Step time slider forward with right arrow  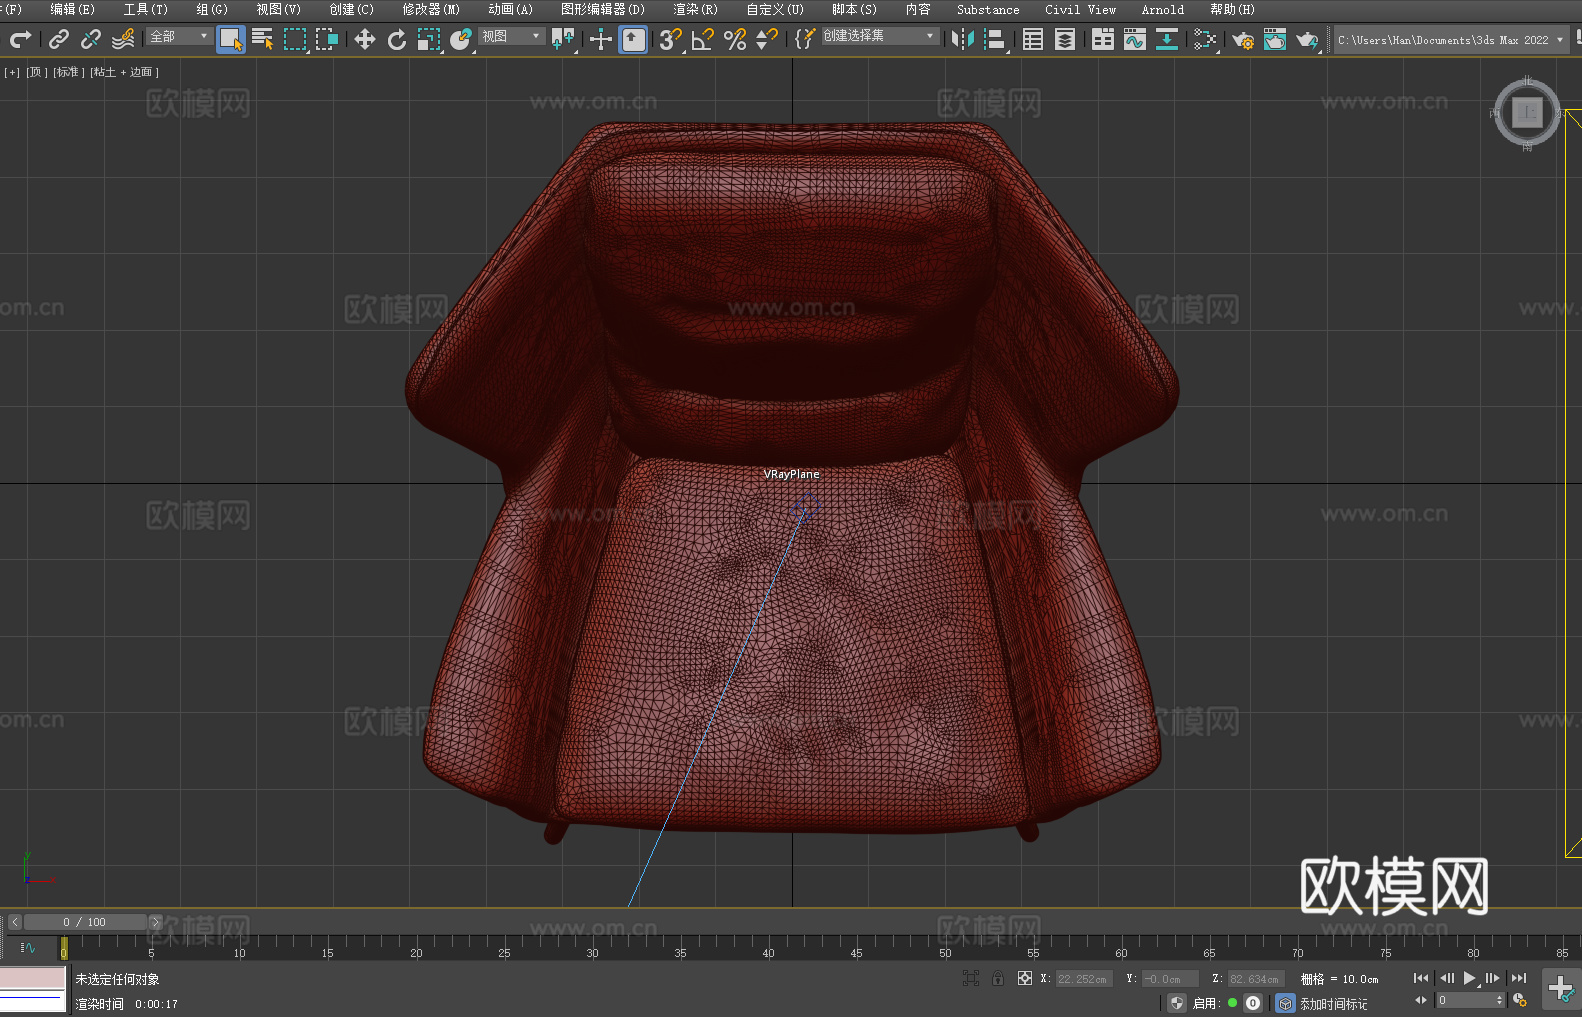[155, 922]
